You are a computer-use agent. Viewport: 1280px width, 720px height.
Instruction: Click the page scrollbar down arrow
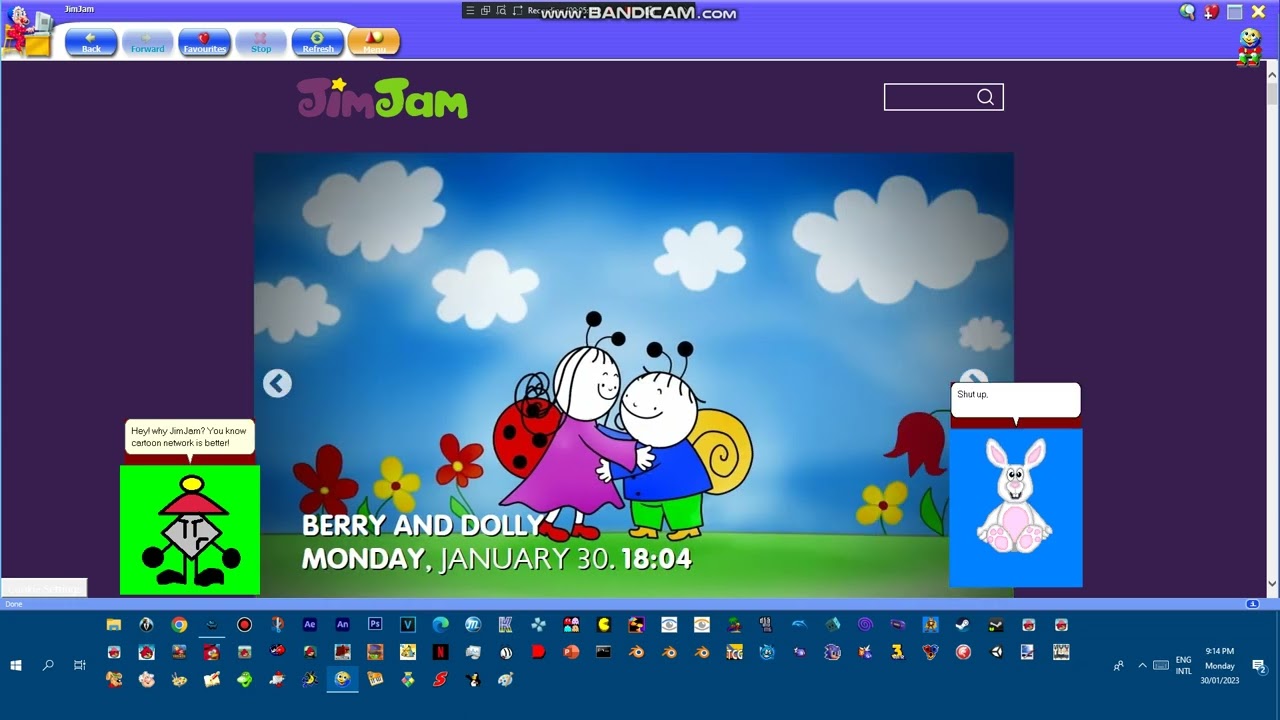pyautogui.click(x=1272, y=583)
